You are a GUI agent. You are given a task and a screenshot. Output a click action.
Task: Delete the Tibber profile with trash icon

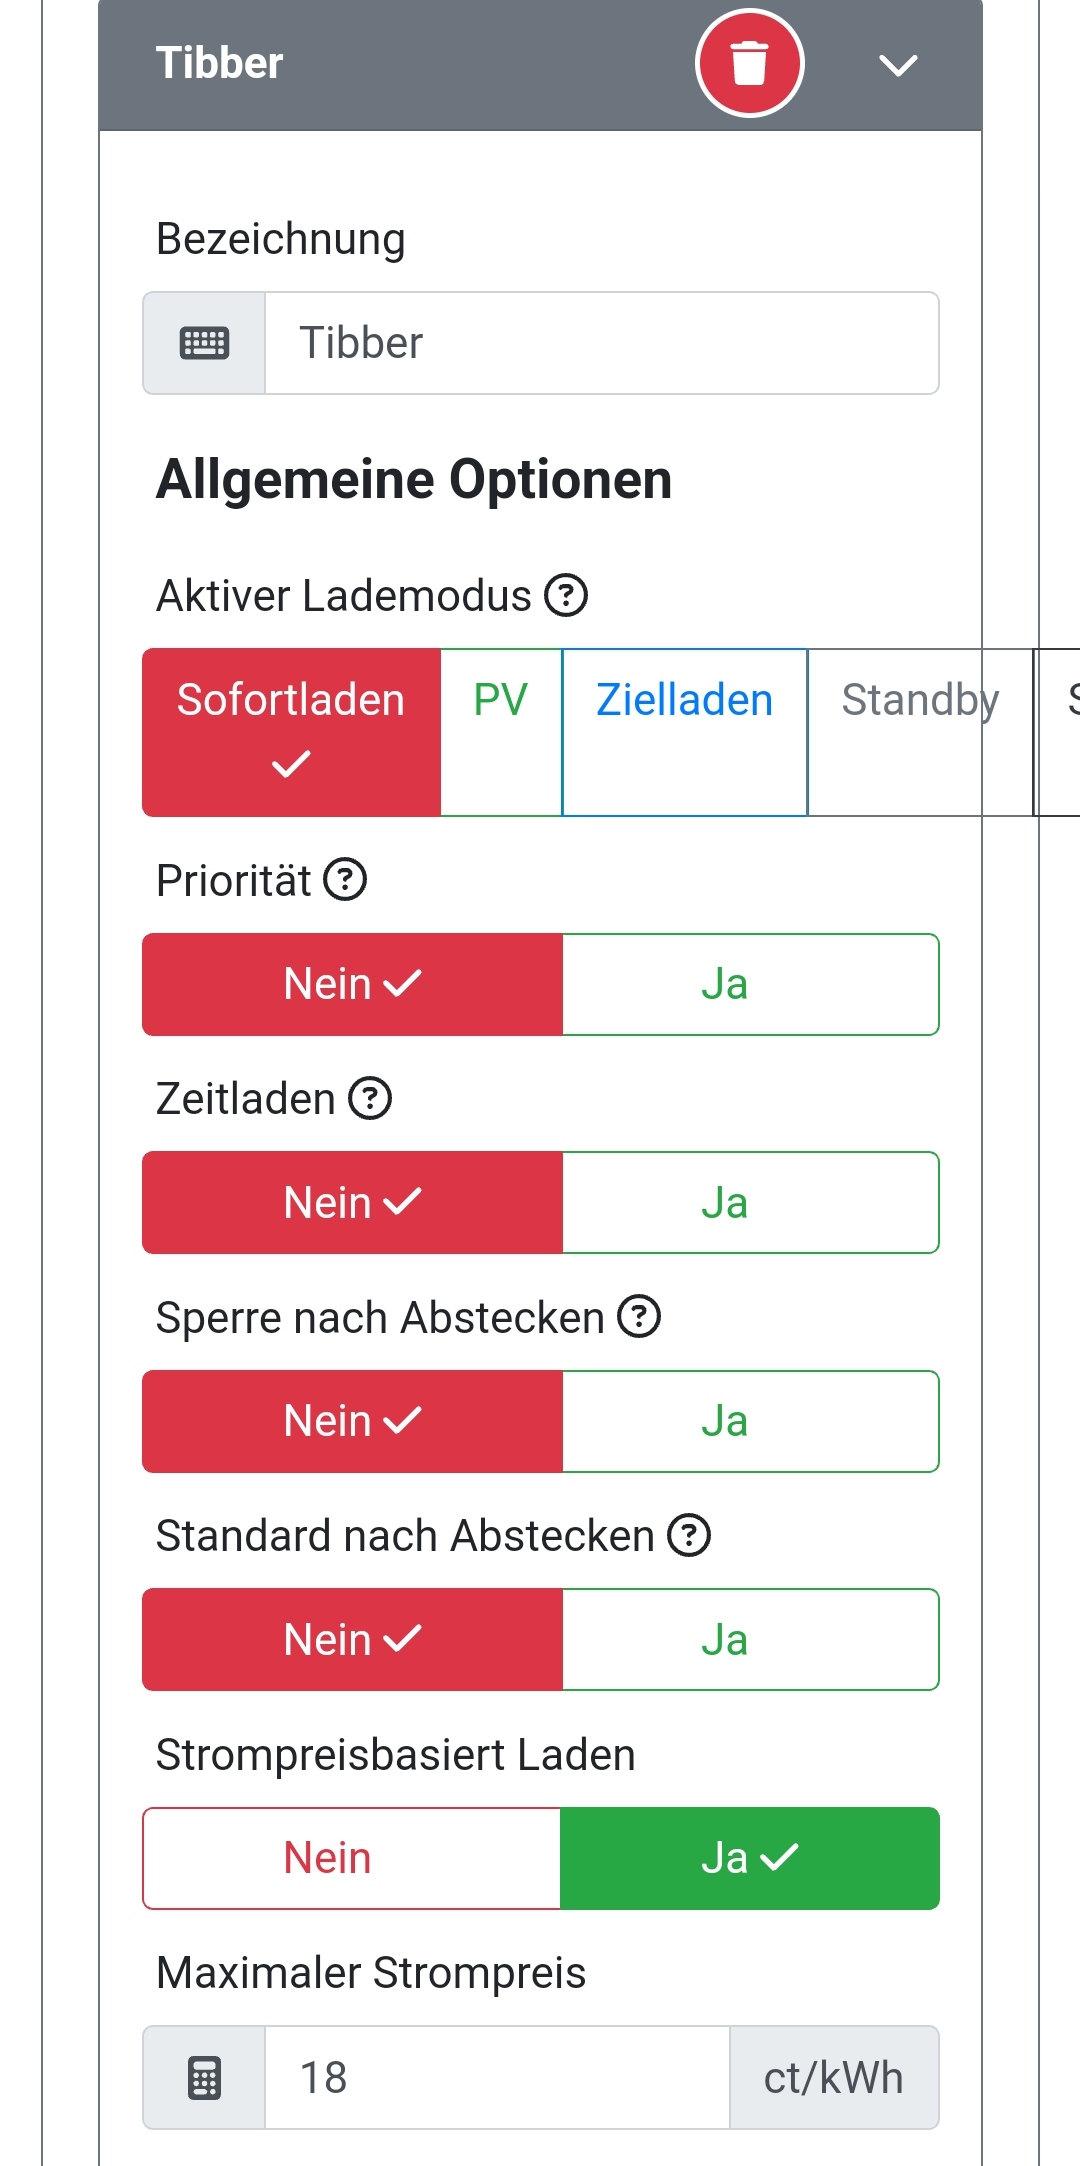pyautogui.click(x=749, y=63)
